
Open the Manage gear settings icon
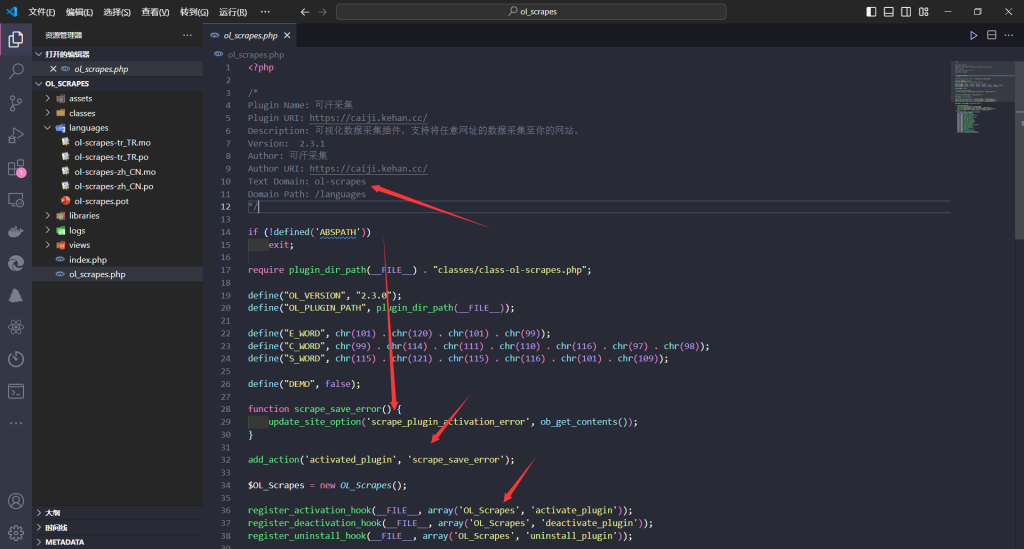tap(16, 532)
